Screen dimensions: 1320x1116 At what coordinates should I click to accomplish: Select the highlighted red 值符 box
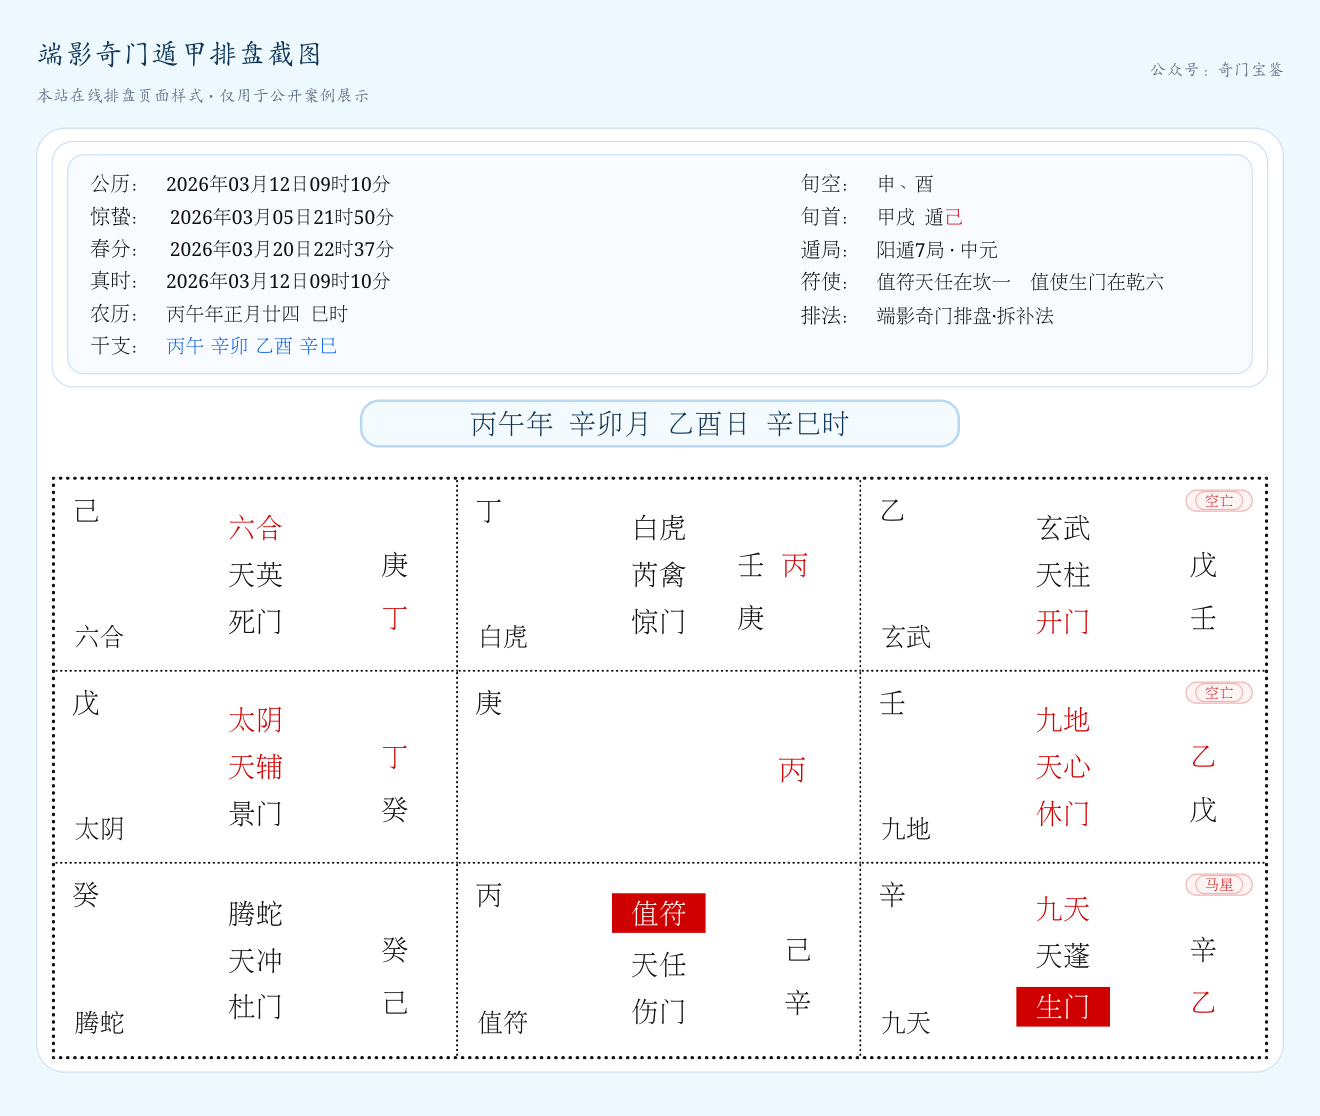(659, 913)
